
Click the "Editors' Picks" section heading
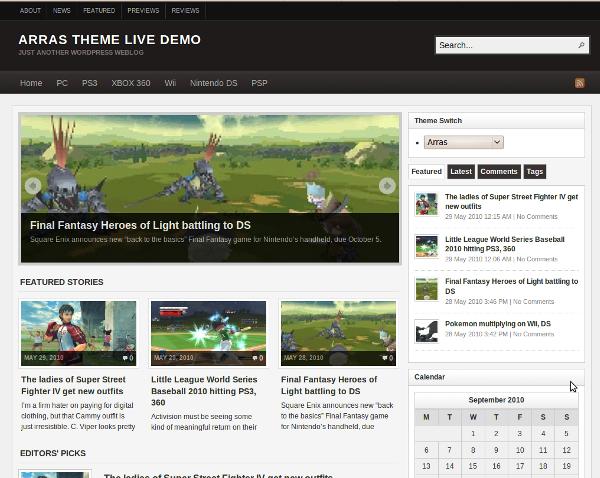coord(53,453)
